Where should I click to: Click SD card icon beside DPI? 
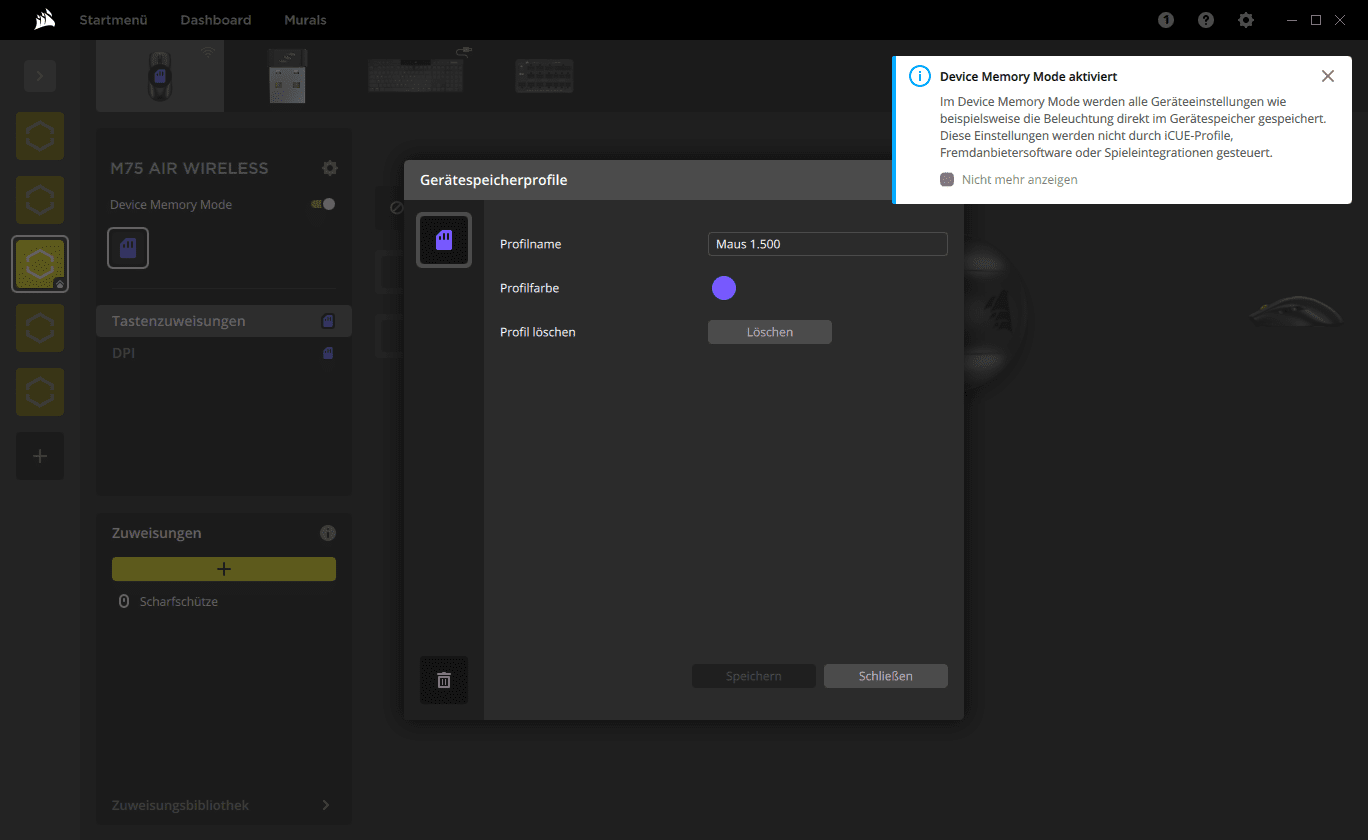[328, 353]
